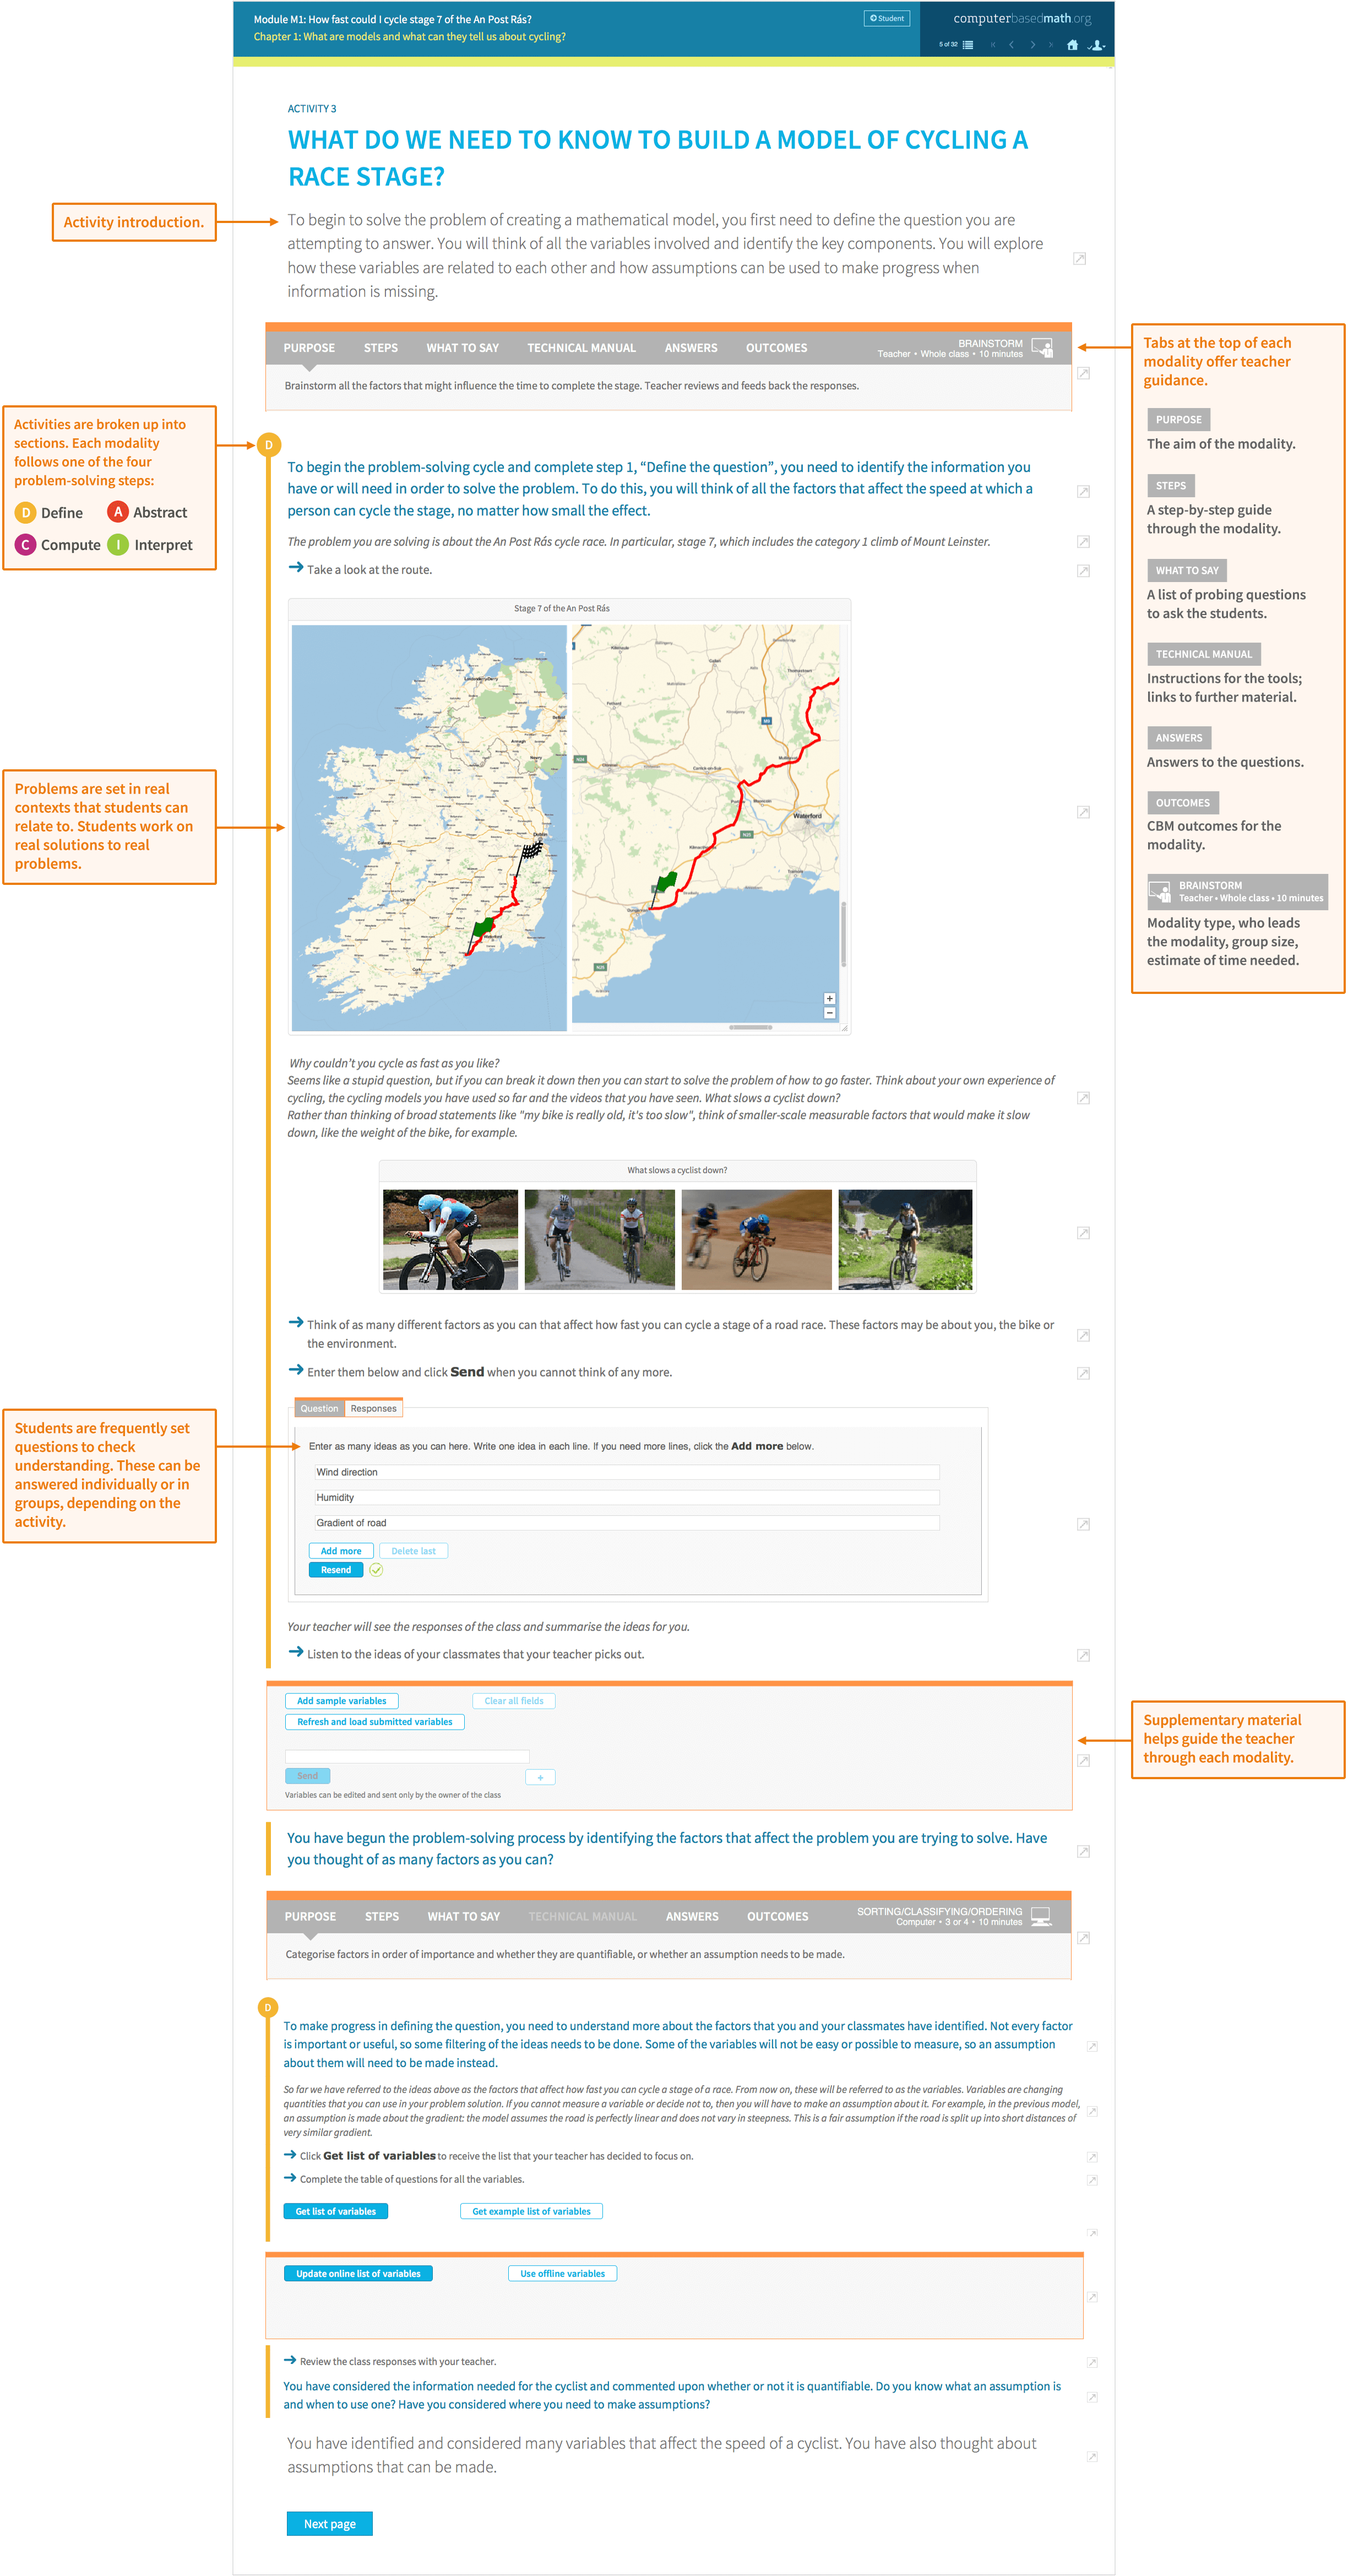Click the map's vertical scrollbar
Image resolution: width=1348 pixels, height=2576 pixels.
tap(843, 934)
